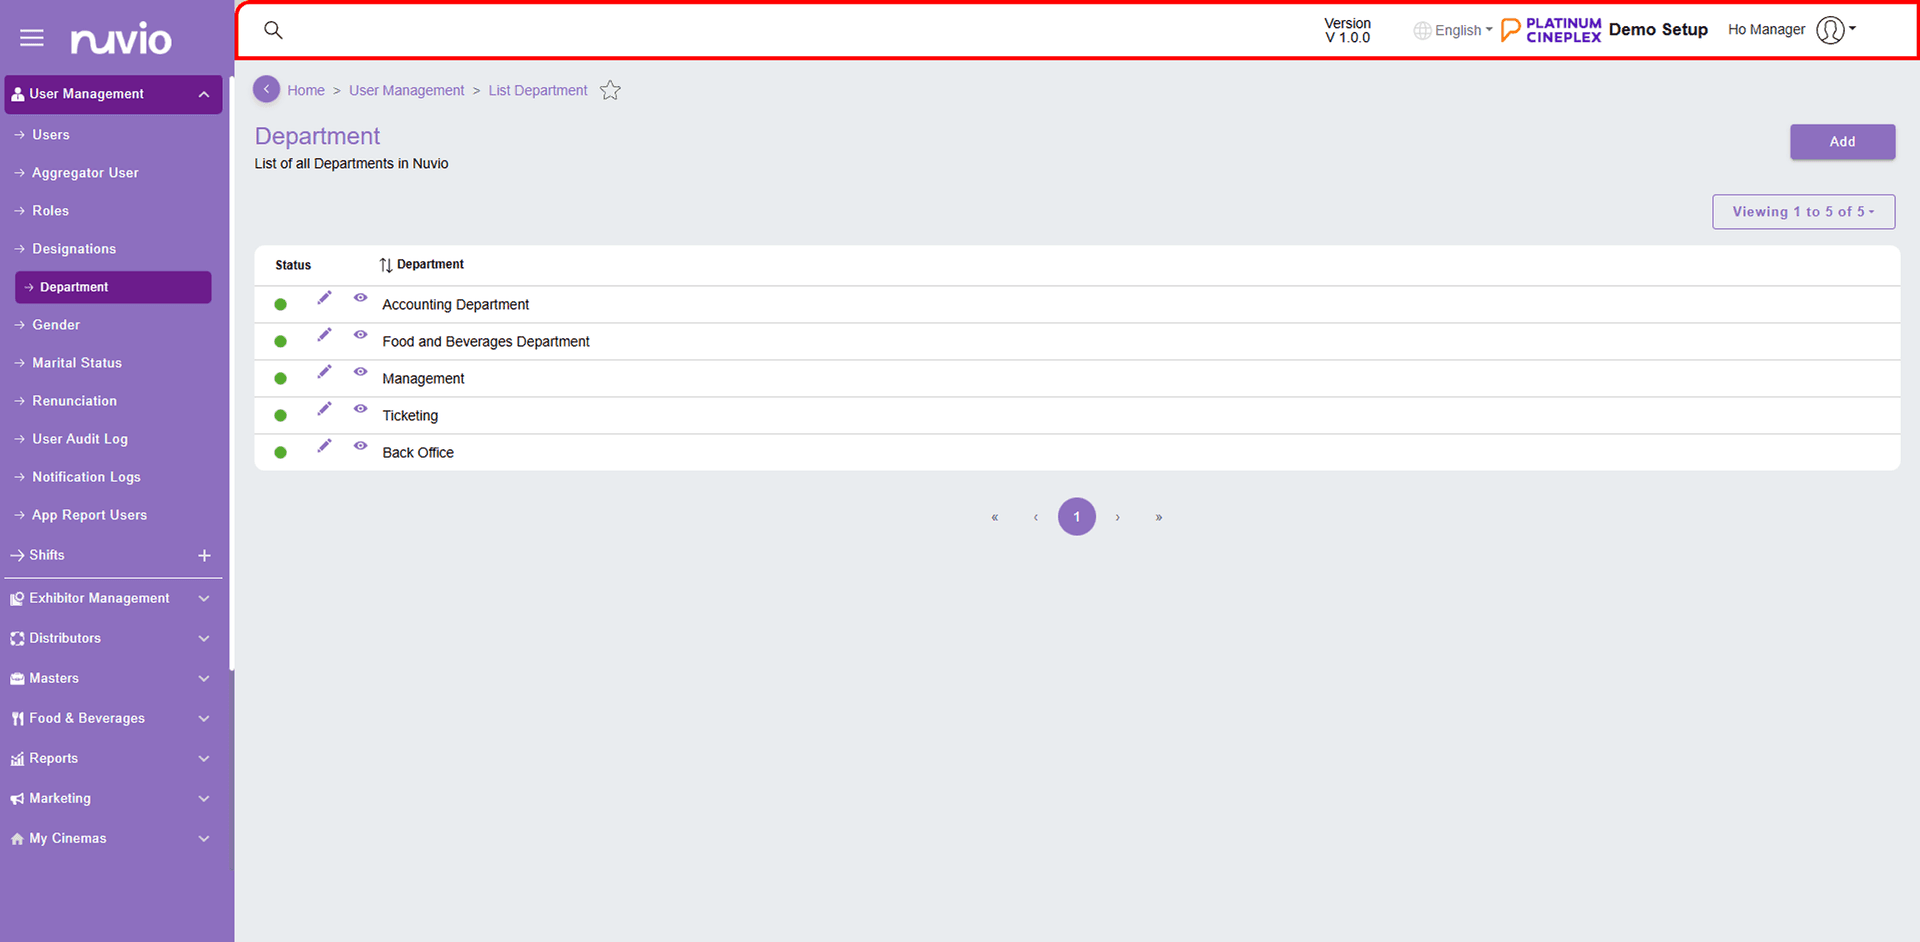This screenshot has width=1920, height=942.
Task: Click the Add button
Action: click(x=1842, y=142)
